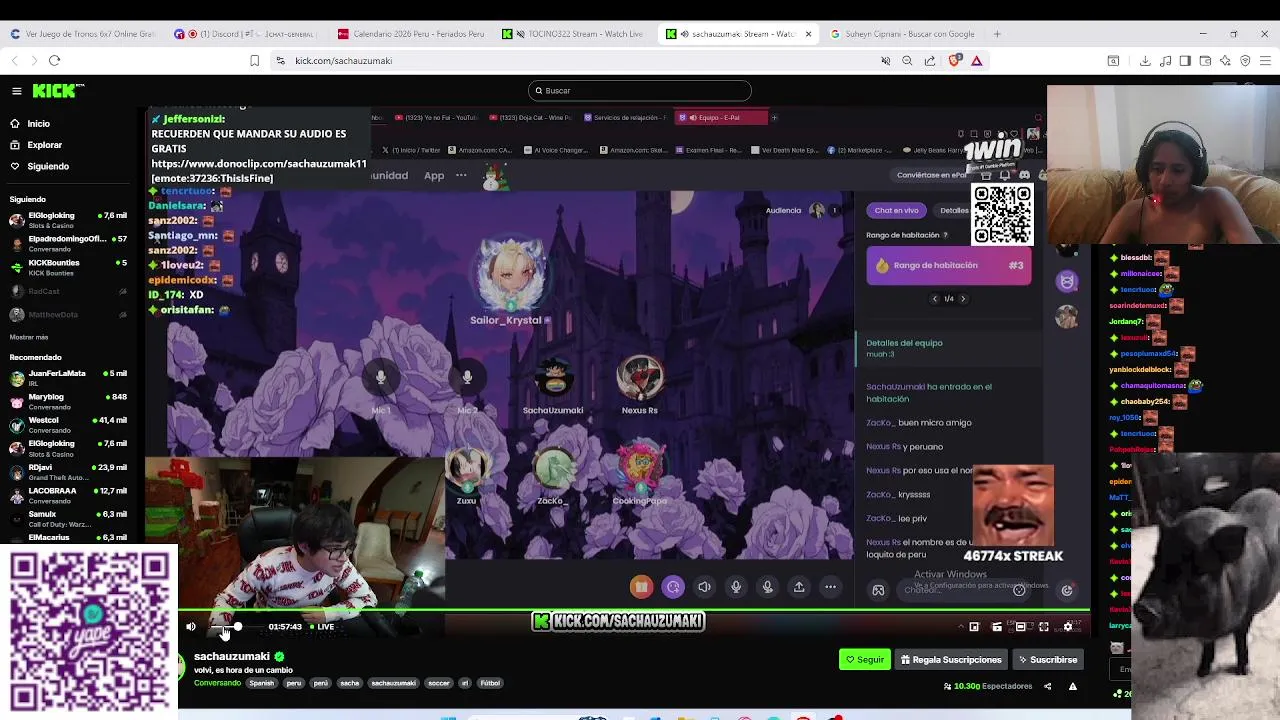The height and width of the screenshot is (720, 1280).
Task: Open Westcol recommended channel
Action: point(68,425)
